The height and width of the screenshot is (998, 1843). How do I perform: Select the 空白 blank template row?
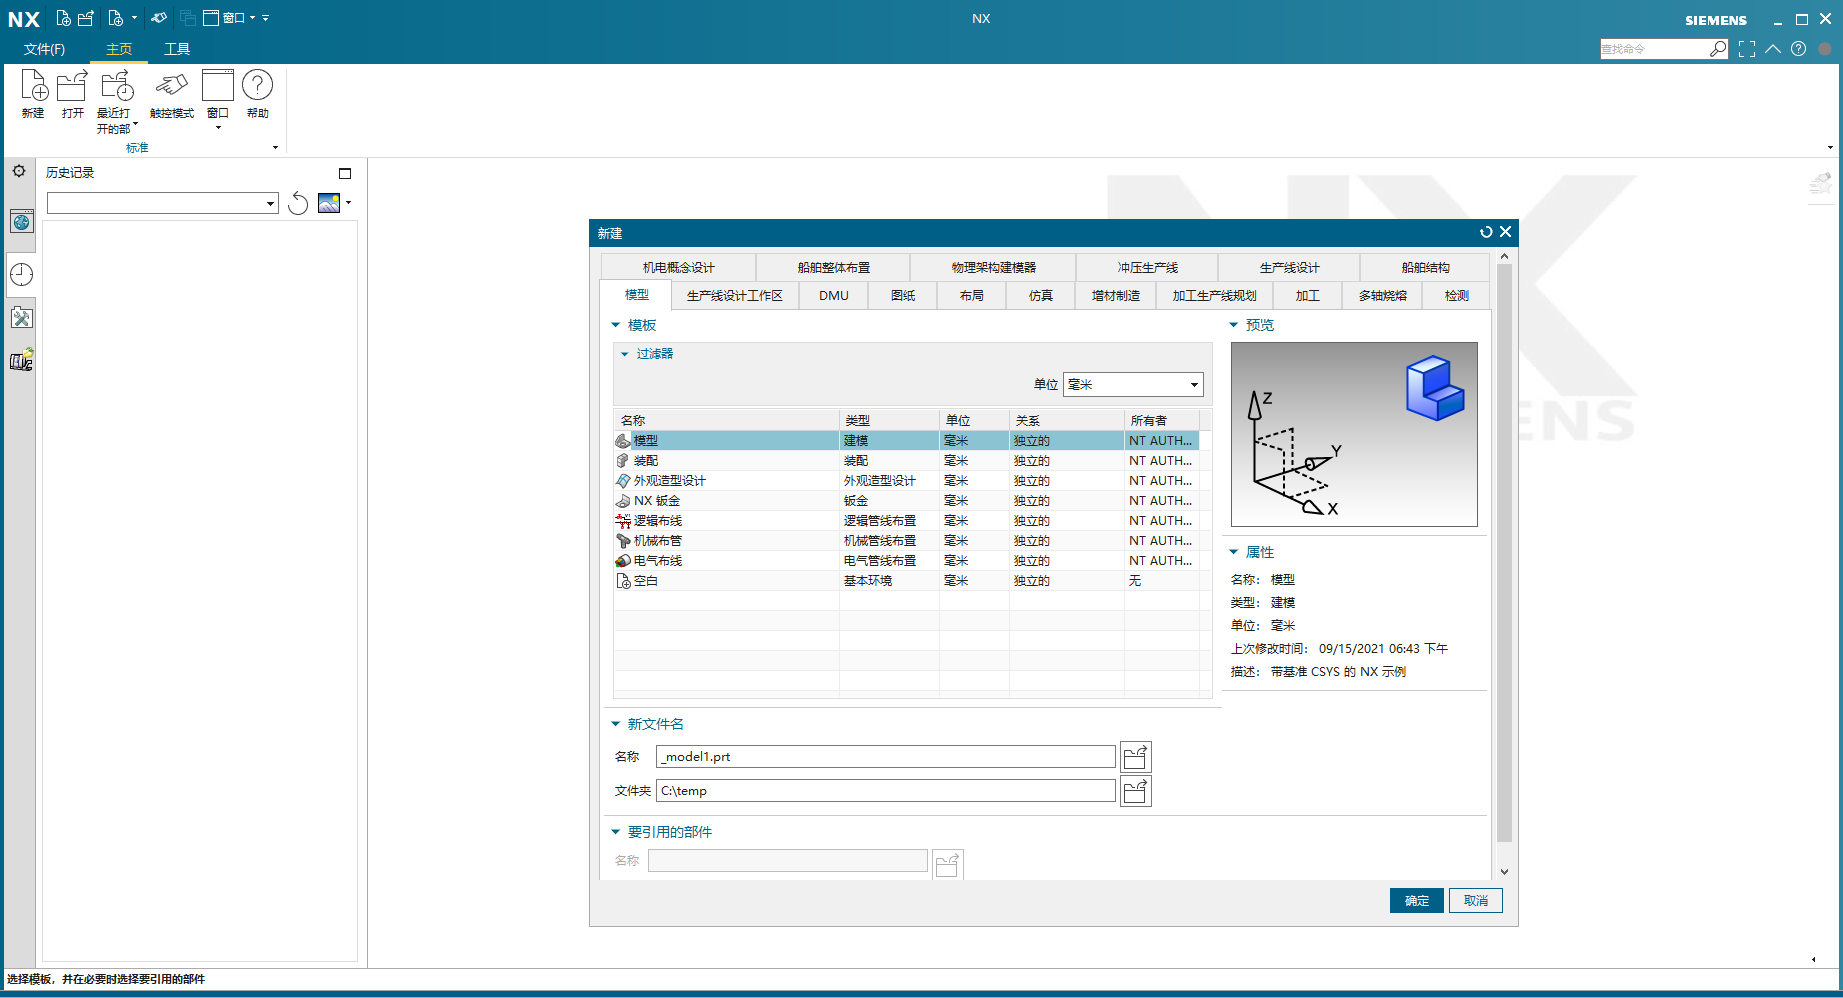(x=906, y=581)
